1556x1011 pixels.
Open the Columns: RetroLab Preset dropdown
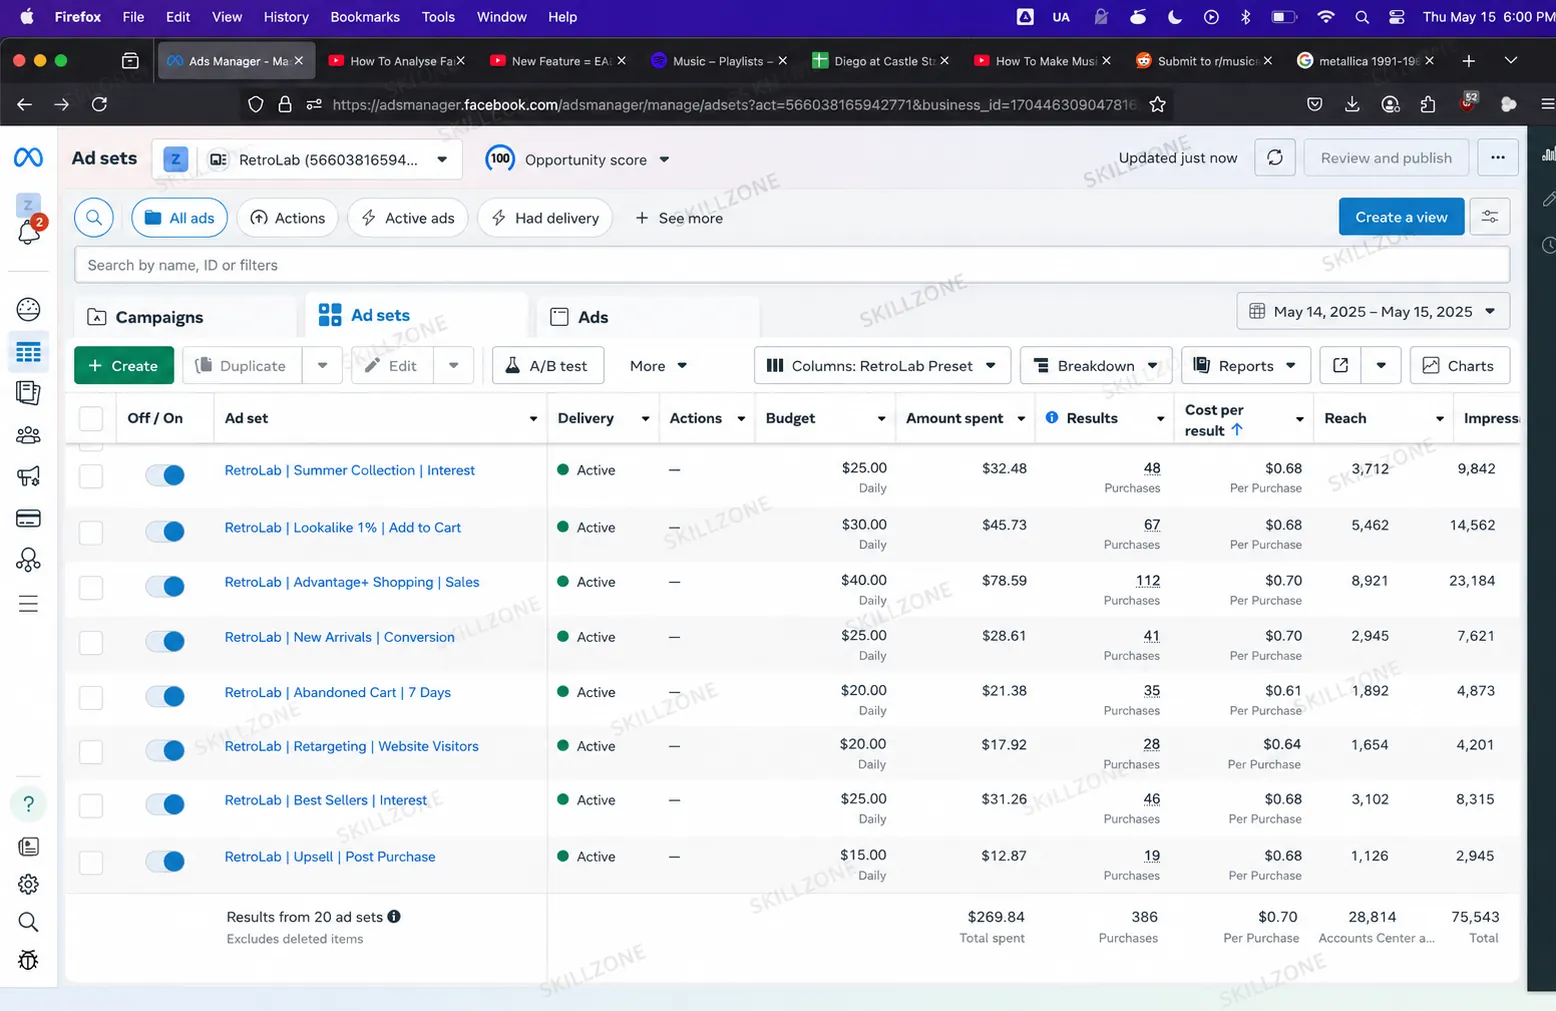coord(881,366)
